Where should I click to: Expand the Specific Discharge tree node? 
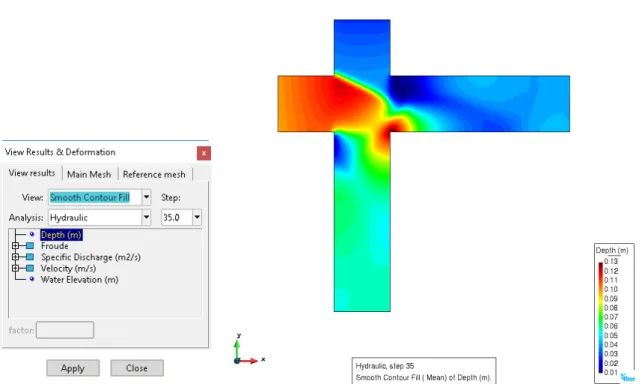coord(16,257)
